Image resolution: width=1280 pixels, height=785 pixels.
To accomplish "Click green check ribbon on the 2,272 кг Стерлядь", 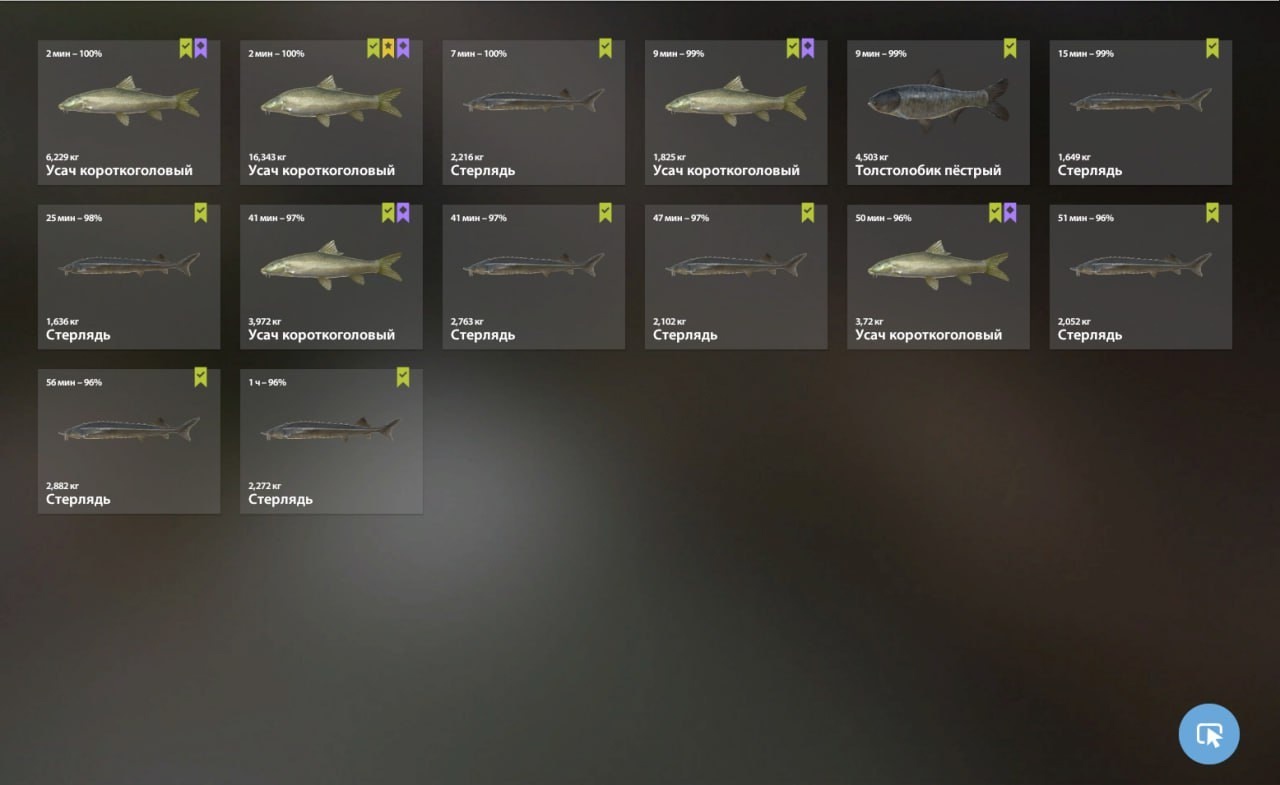I will coord(402,377).
